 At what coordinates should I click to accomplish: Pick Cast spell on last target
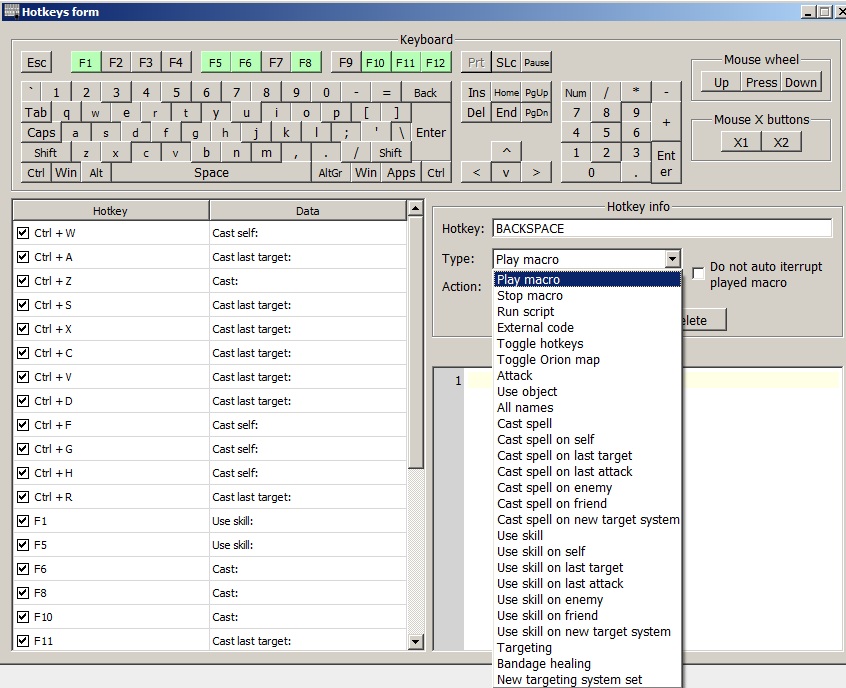tap(587, 455)
